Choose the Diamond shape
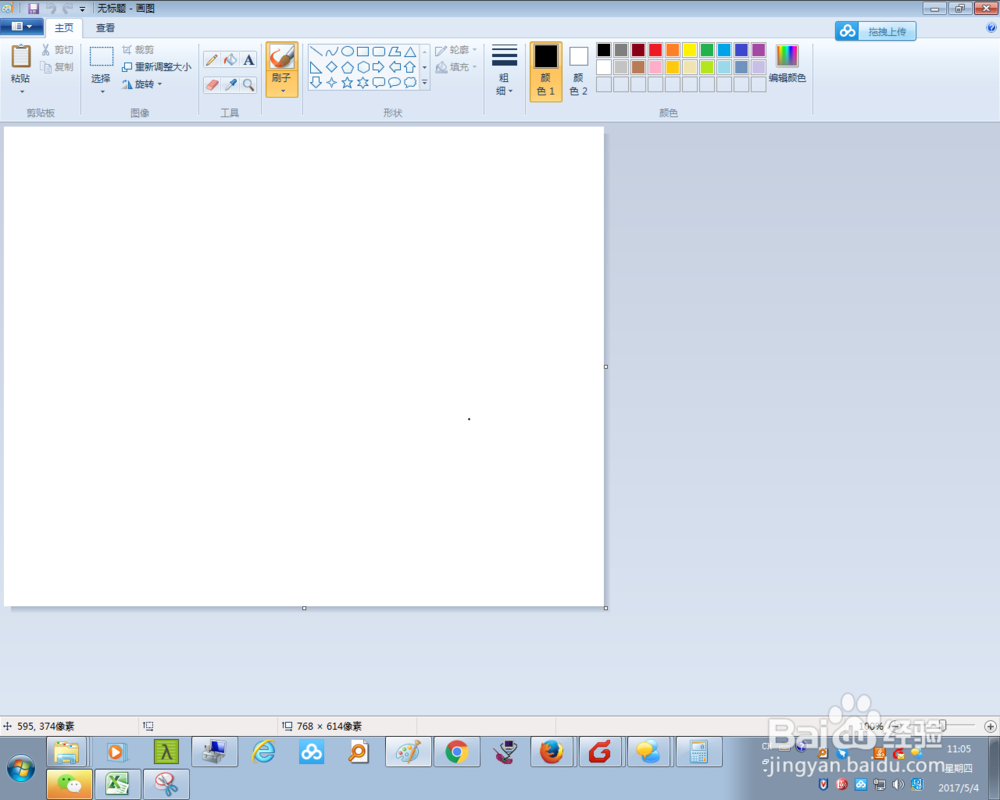1000x800 pixels. [x=332, y=67]
